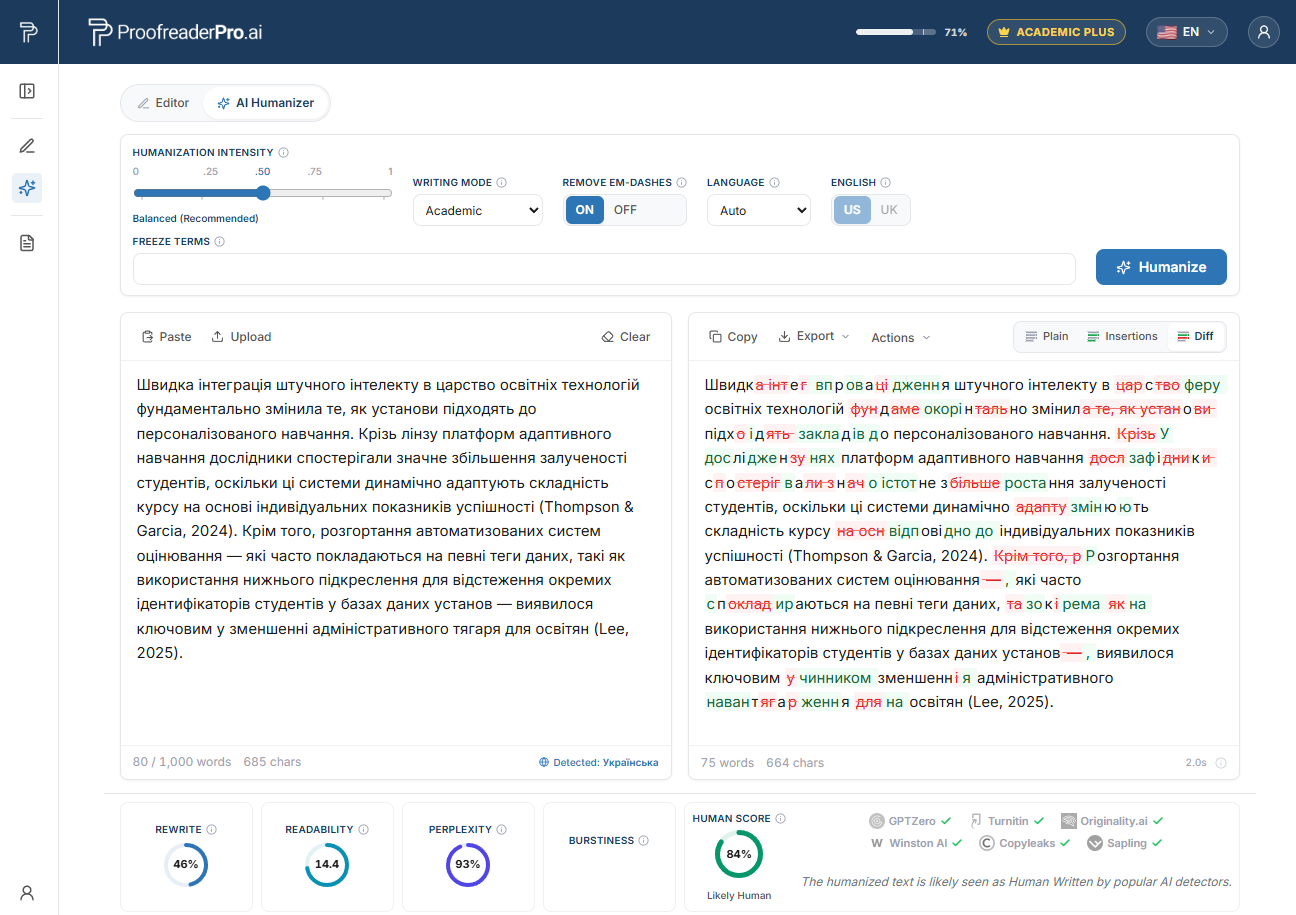The image size is (1296, 915).
Task: Open the EN language selector in header
Action: point(1187,32)
